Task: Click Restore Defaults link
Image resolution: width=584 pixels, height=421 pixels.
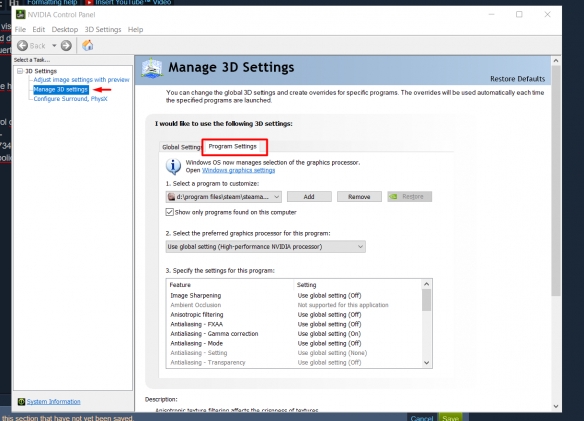Action: [x=517, y=79]
